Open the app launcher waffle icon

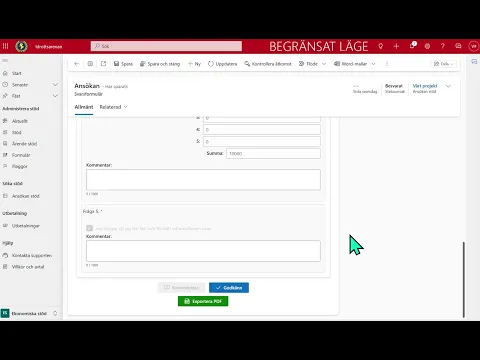(x=5, y=46)
